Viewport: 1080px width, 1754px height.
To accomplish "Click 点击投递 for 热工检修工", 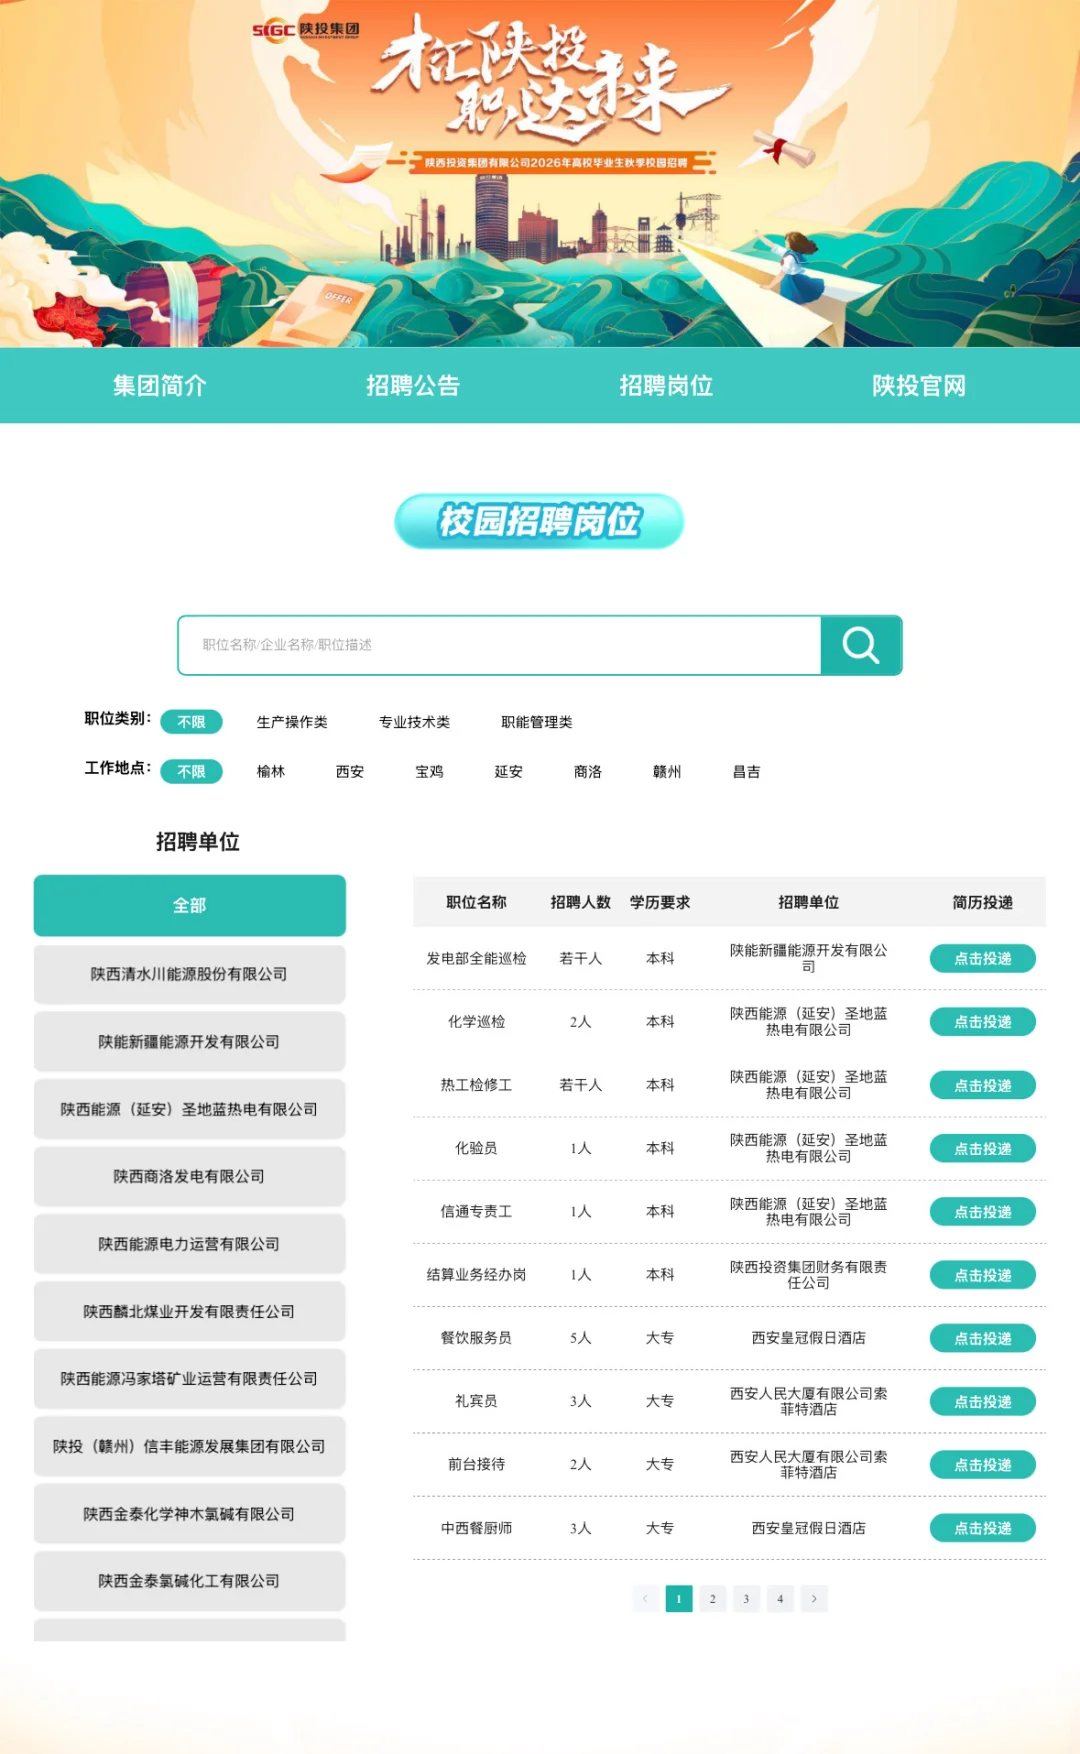I will pyautogui.click(x=983, y=1085).
